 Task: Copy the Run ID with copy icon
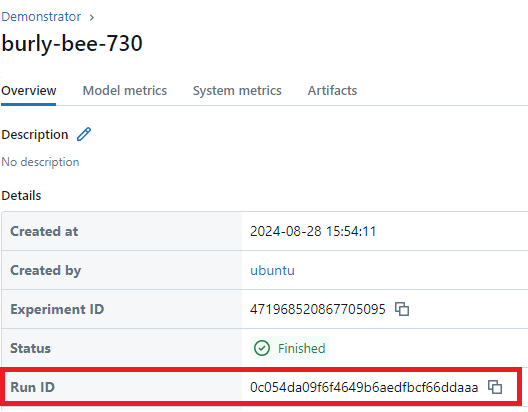click(x=495, y=387)
